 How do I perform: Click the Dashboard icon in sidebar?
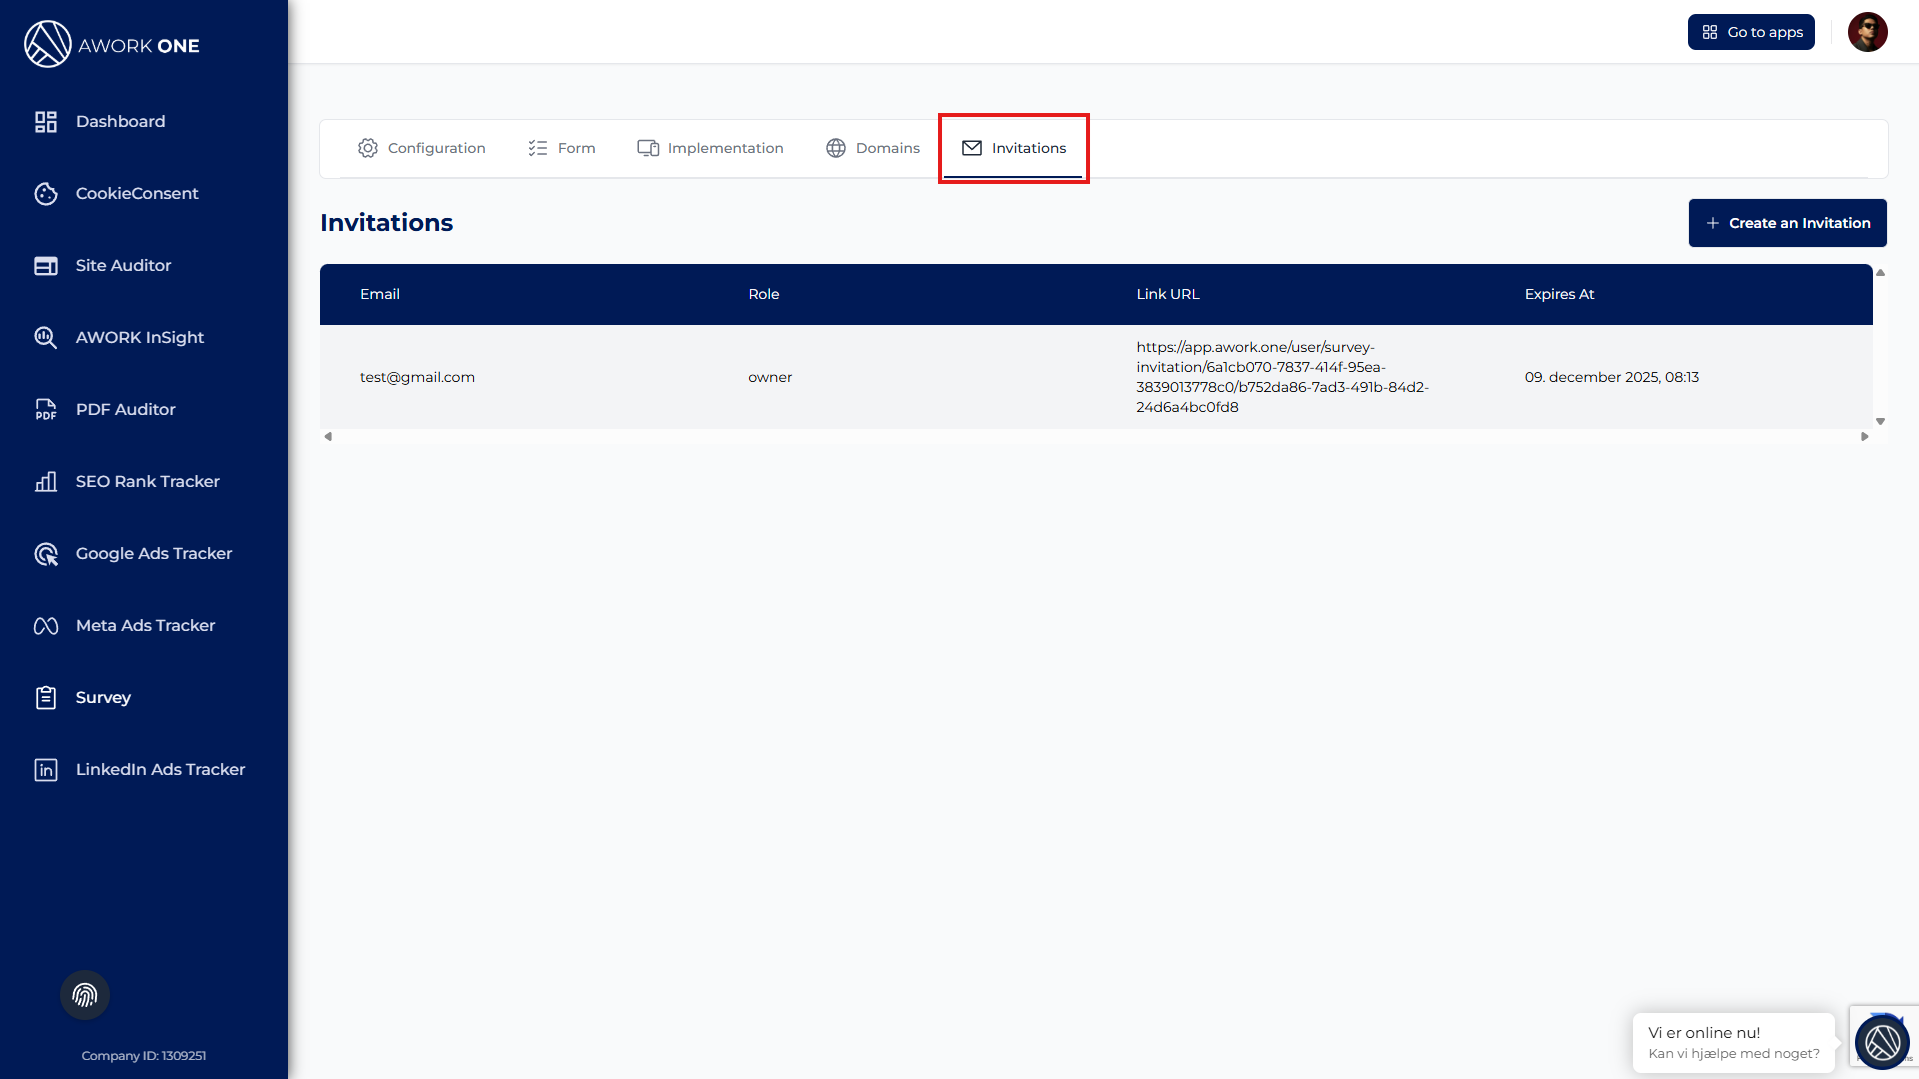coord(46,122)
